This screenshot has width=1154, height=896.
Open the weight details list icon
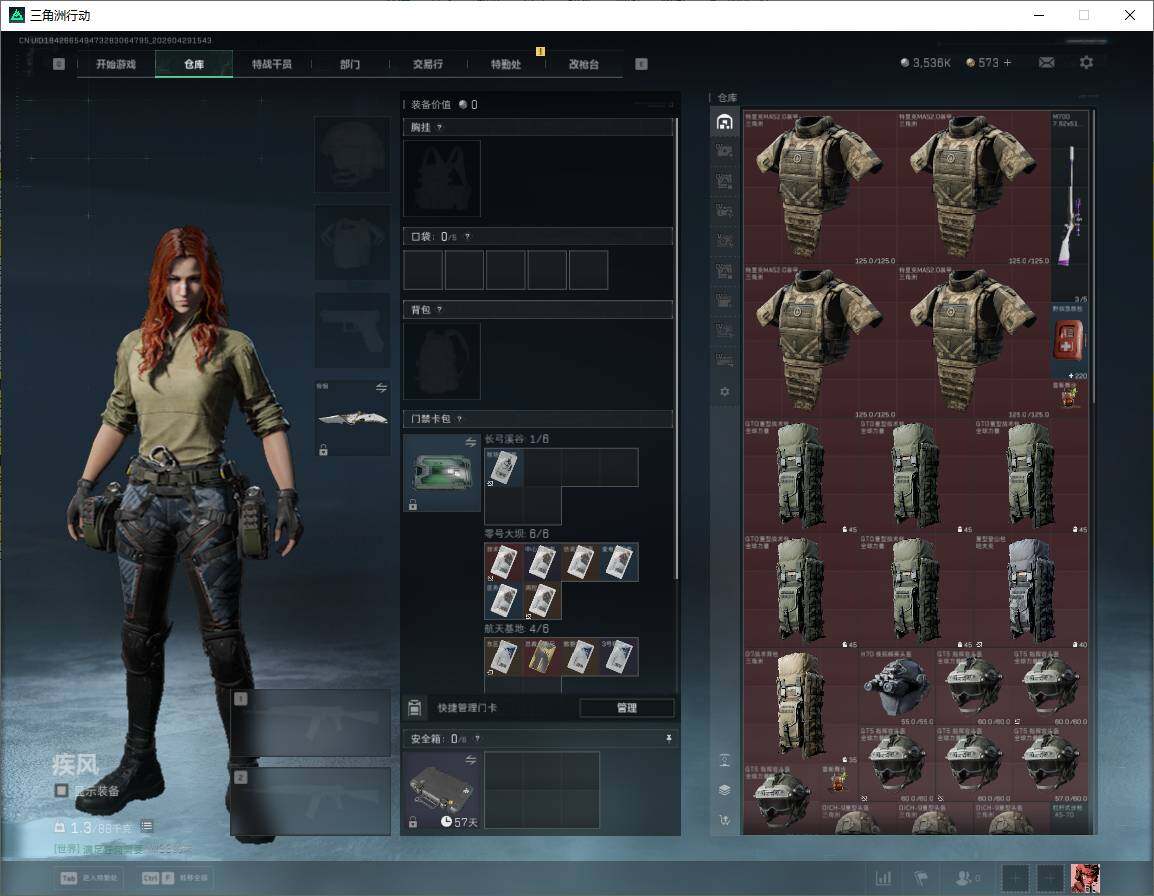pos(146,827)
